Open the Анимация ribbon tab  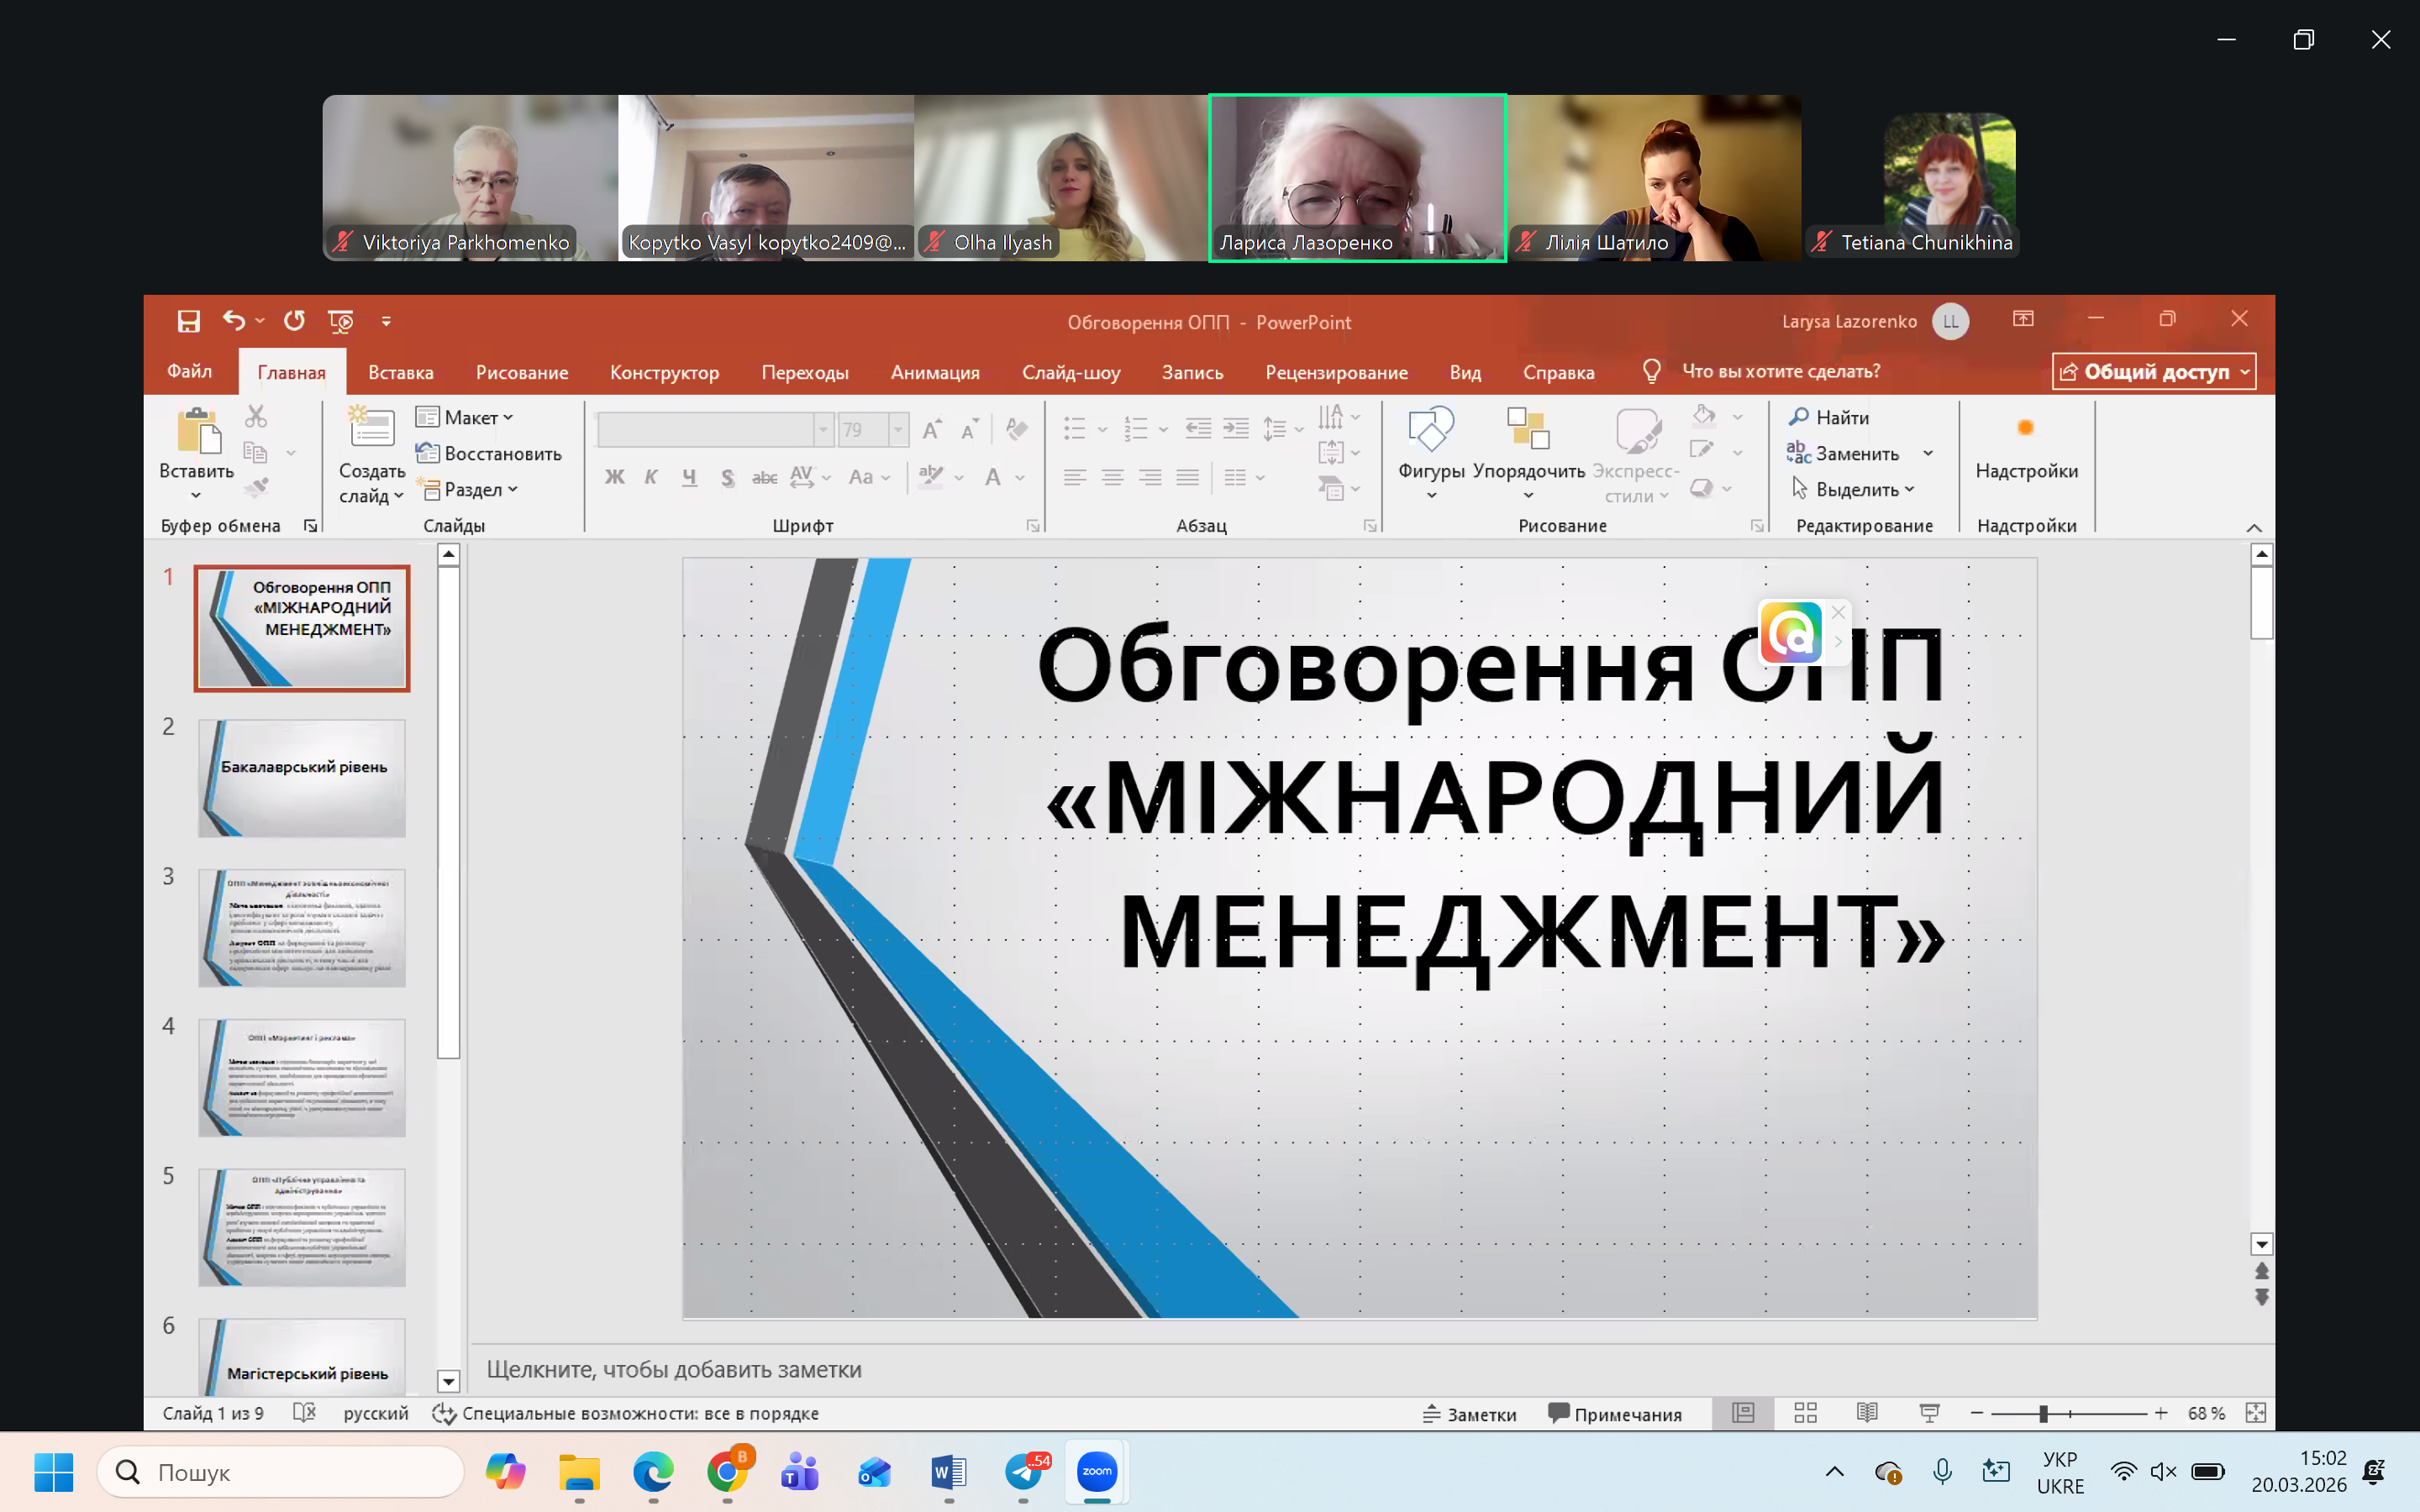[934, 373]
